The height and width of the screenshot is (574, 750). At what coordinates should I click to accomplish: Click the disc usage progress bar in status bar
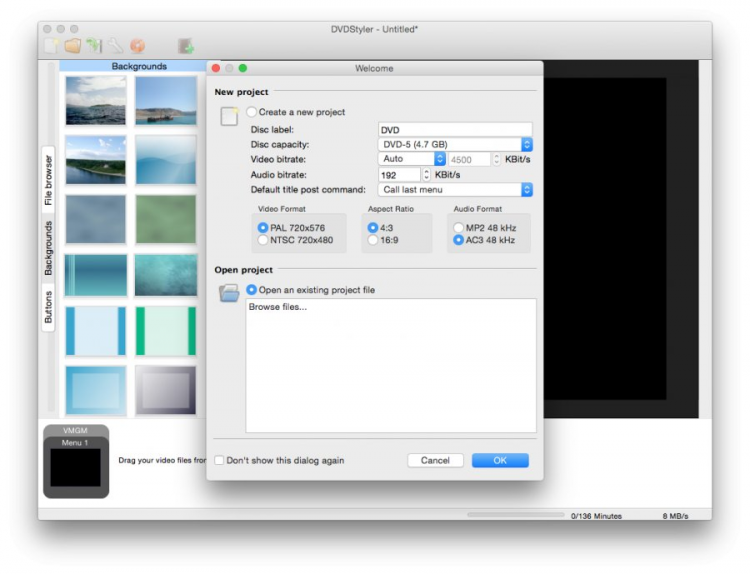[516, 515]
